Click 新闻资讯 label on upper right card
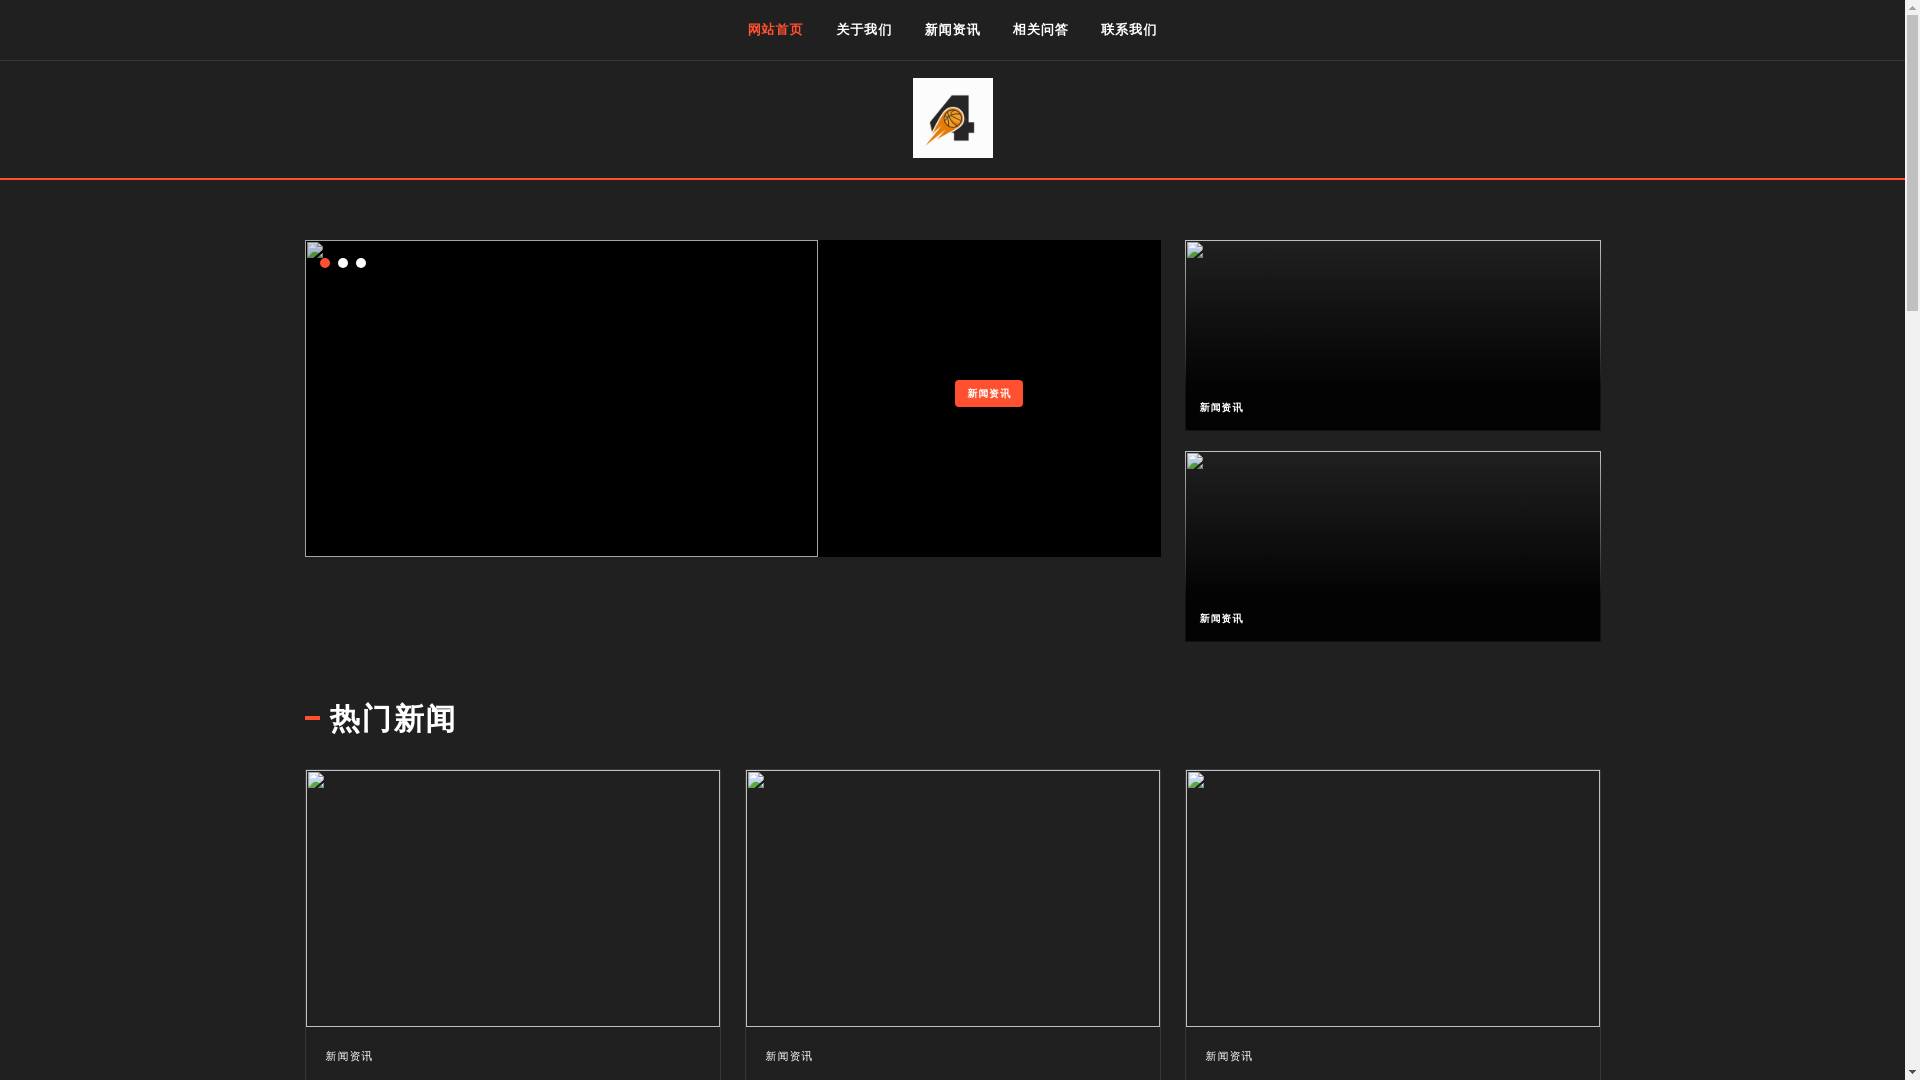Image resolution: width=1920 pixels, height=1080 pixels. (1221, 408)
